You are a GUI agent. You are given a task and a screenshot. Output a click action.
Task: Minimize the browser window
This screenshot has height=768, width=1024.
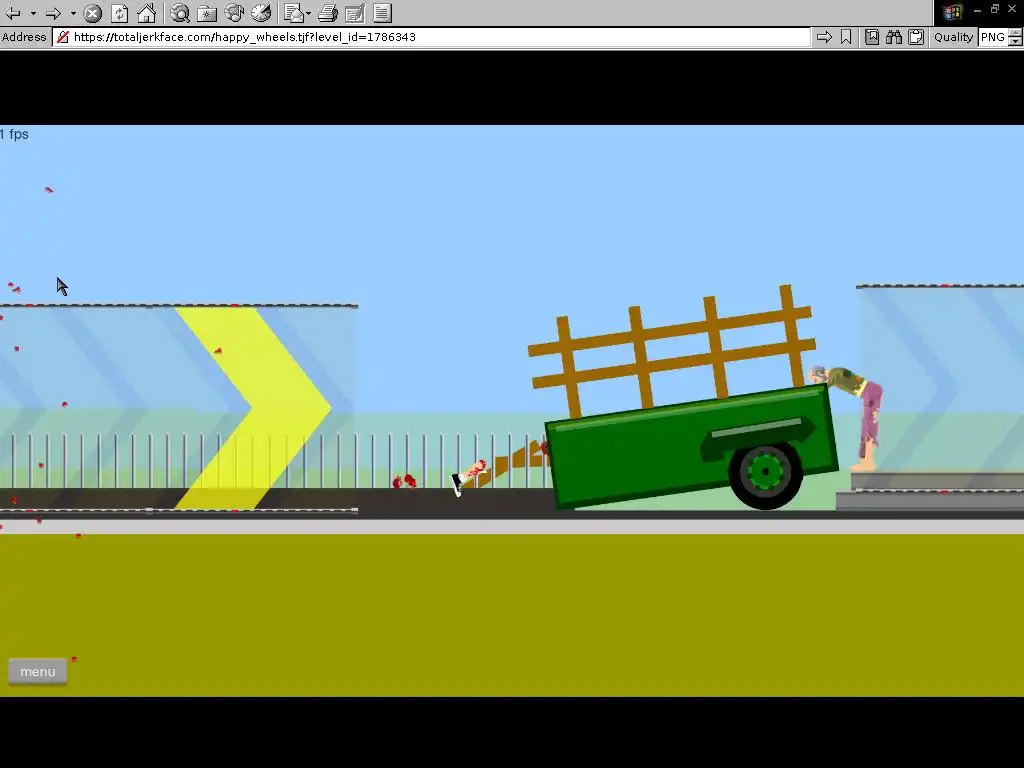[977, 9]
